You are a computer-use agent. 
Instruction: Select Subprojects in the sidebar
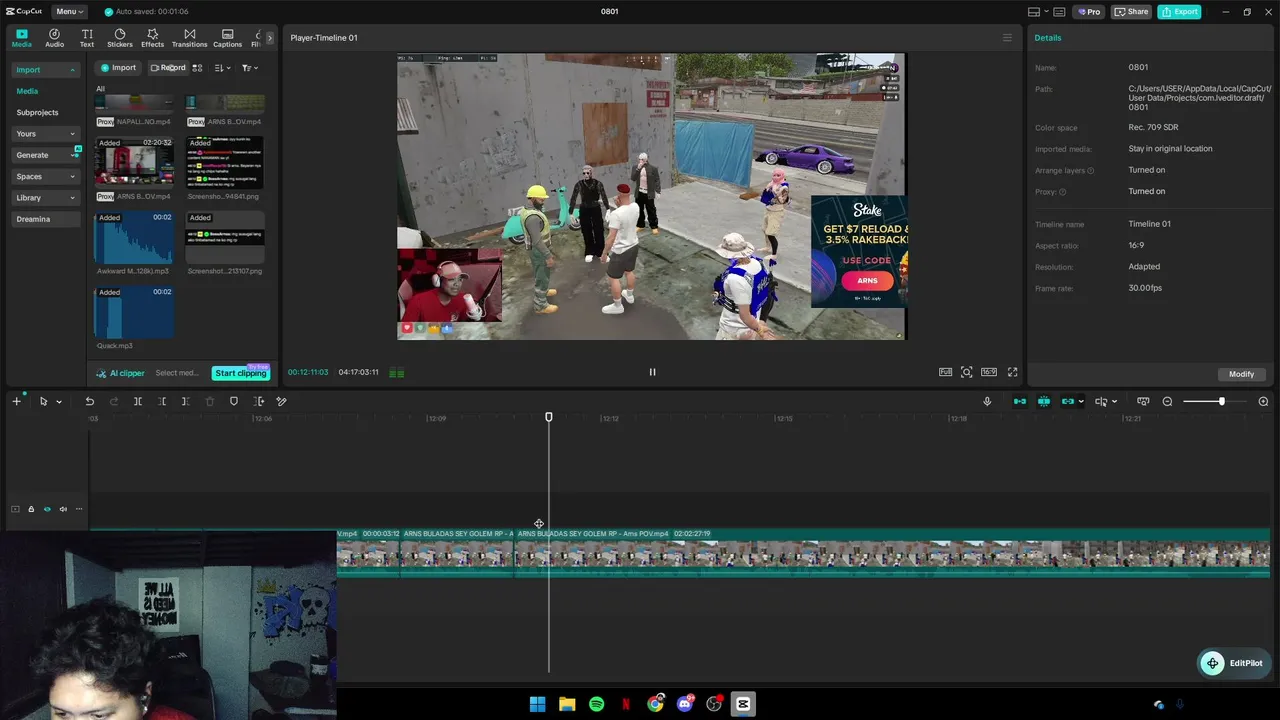click(37, 113)
